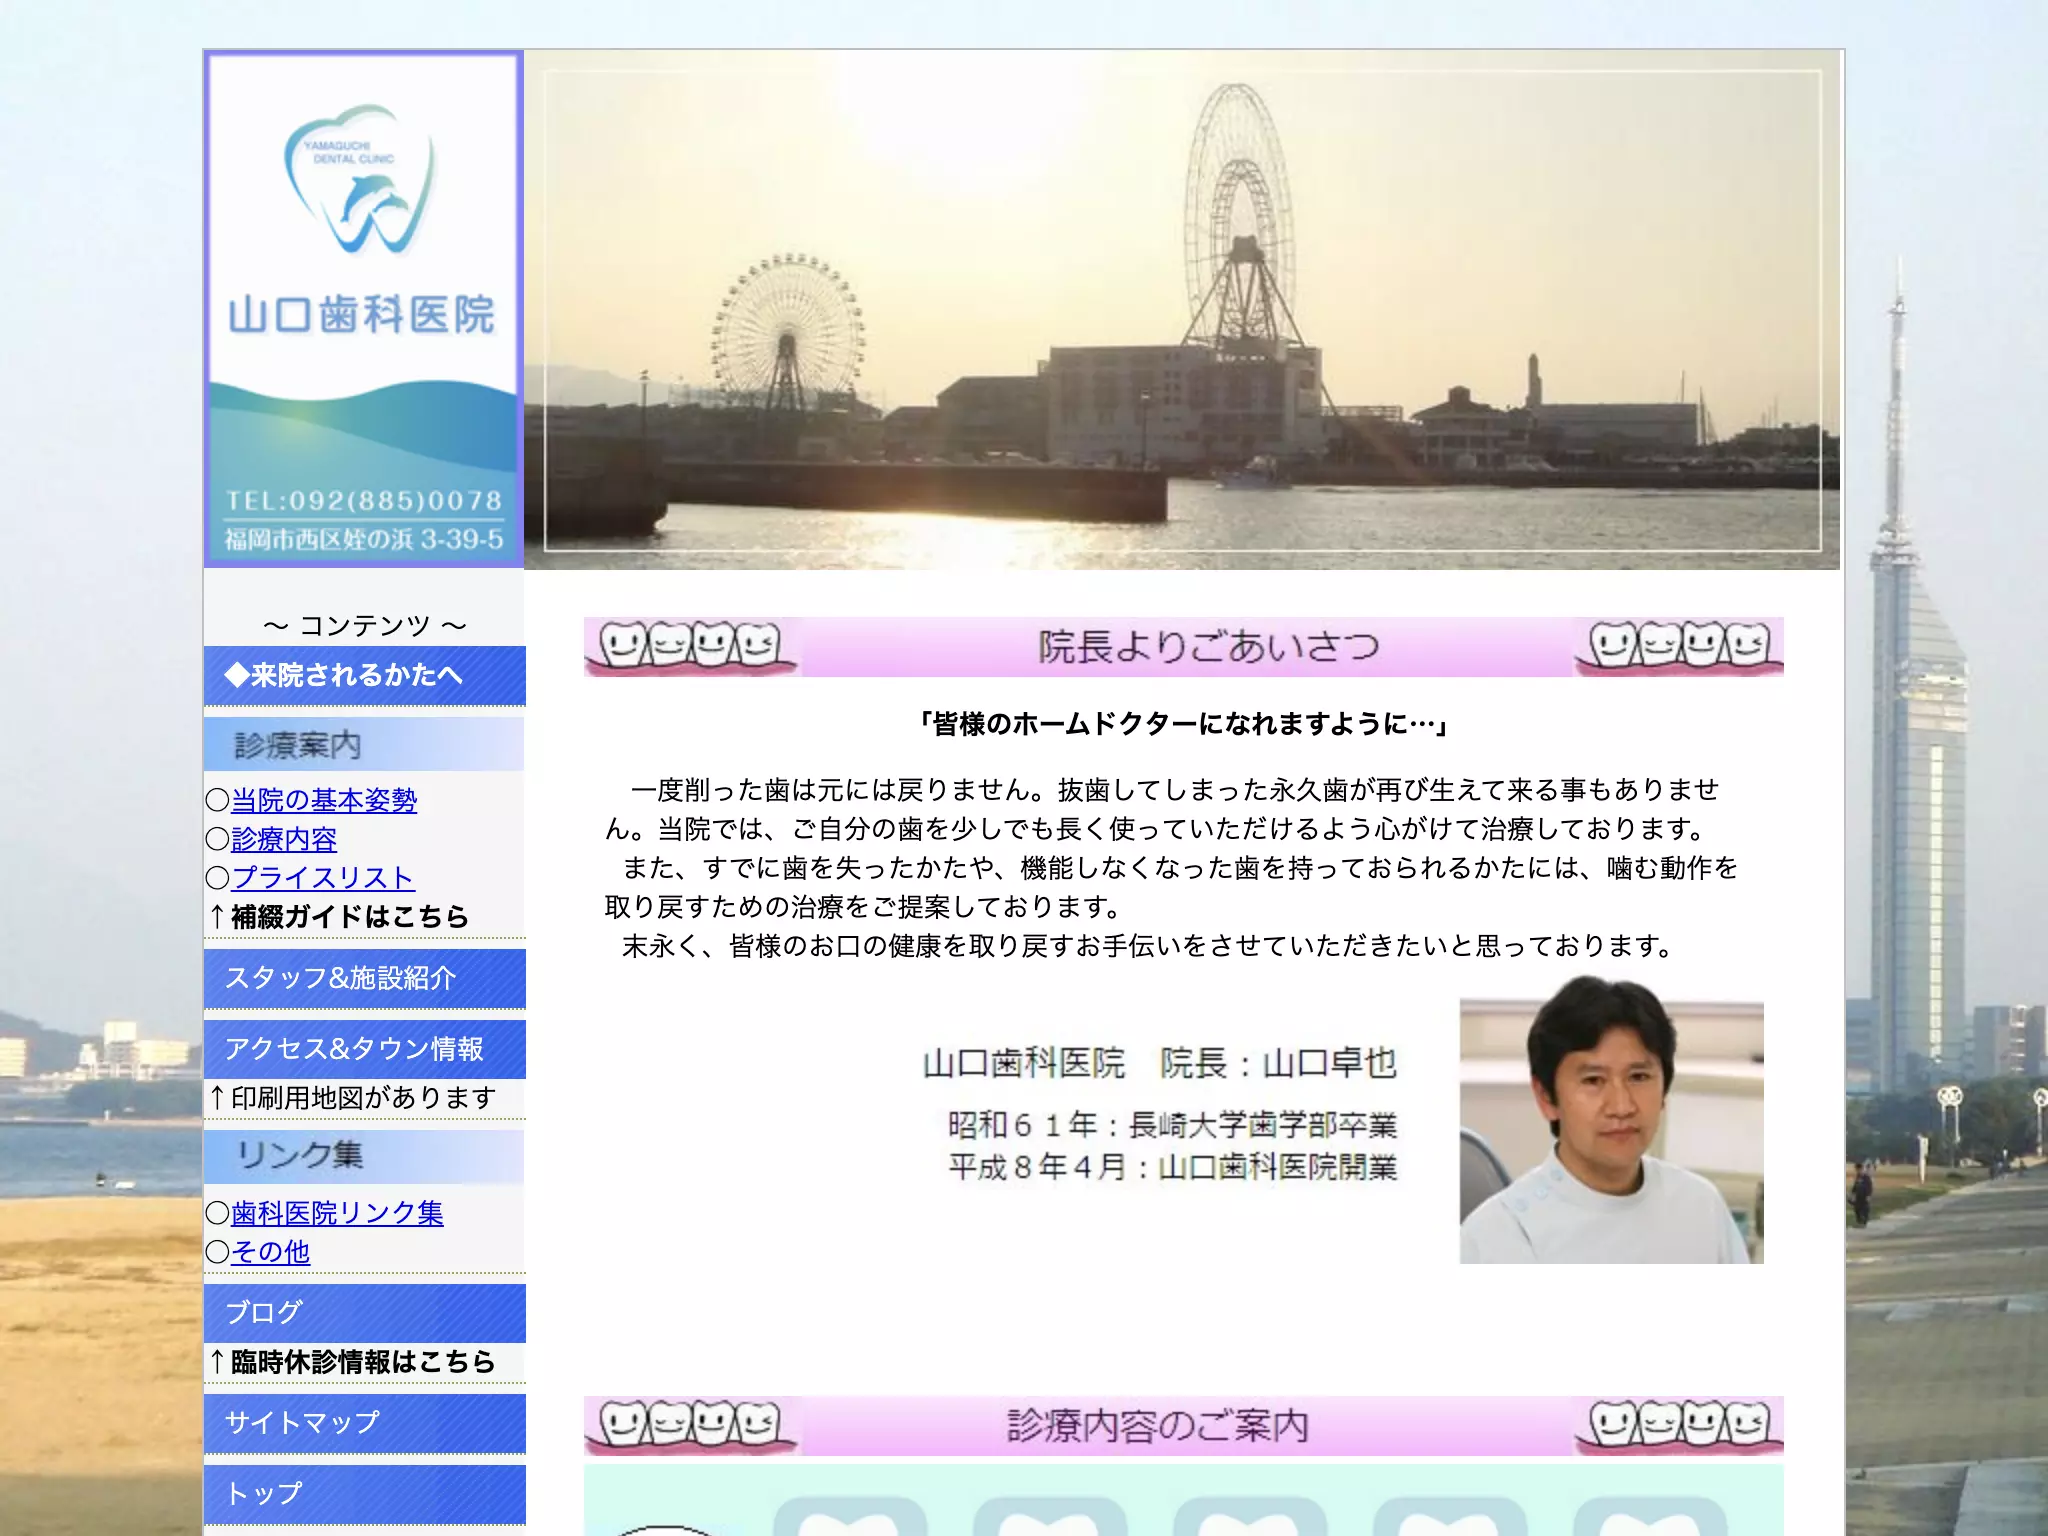Click smiling teeth icon right of 診療内容のご案内
The image size is (2048, 1536).
point(1680,1425)
